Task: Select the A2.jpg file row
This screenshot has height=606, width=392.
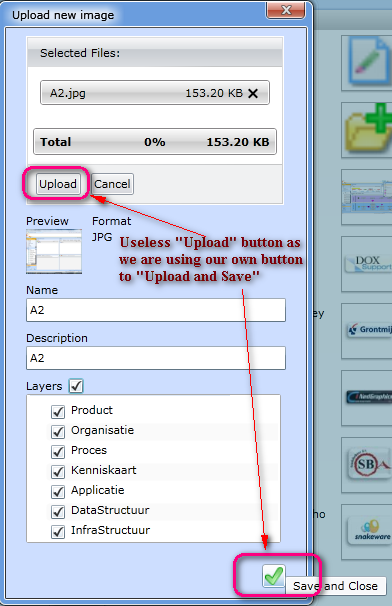Action: pos(155,93)
